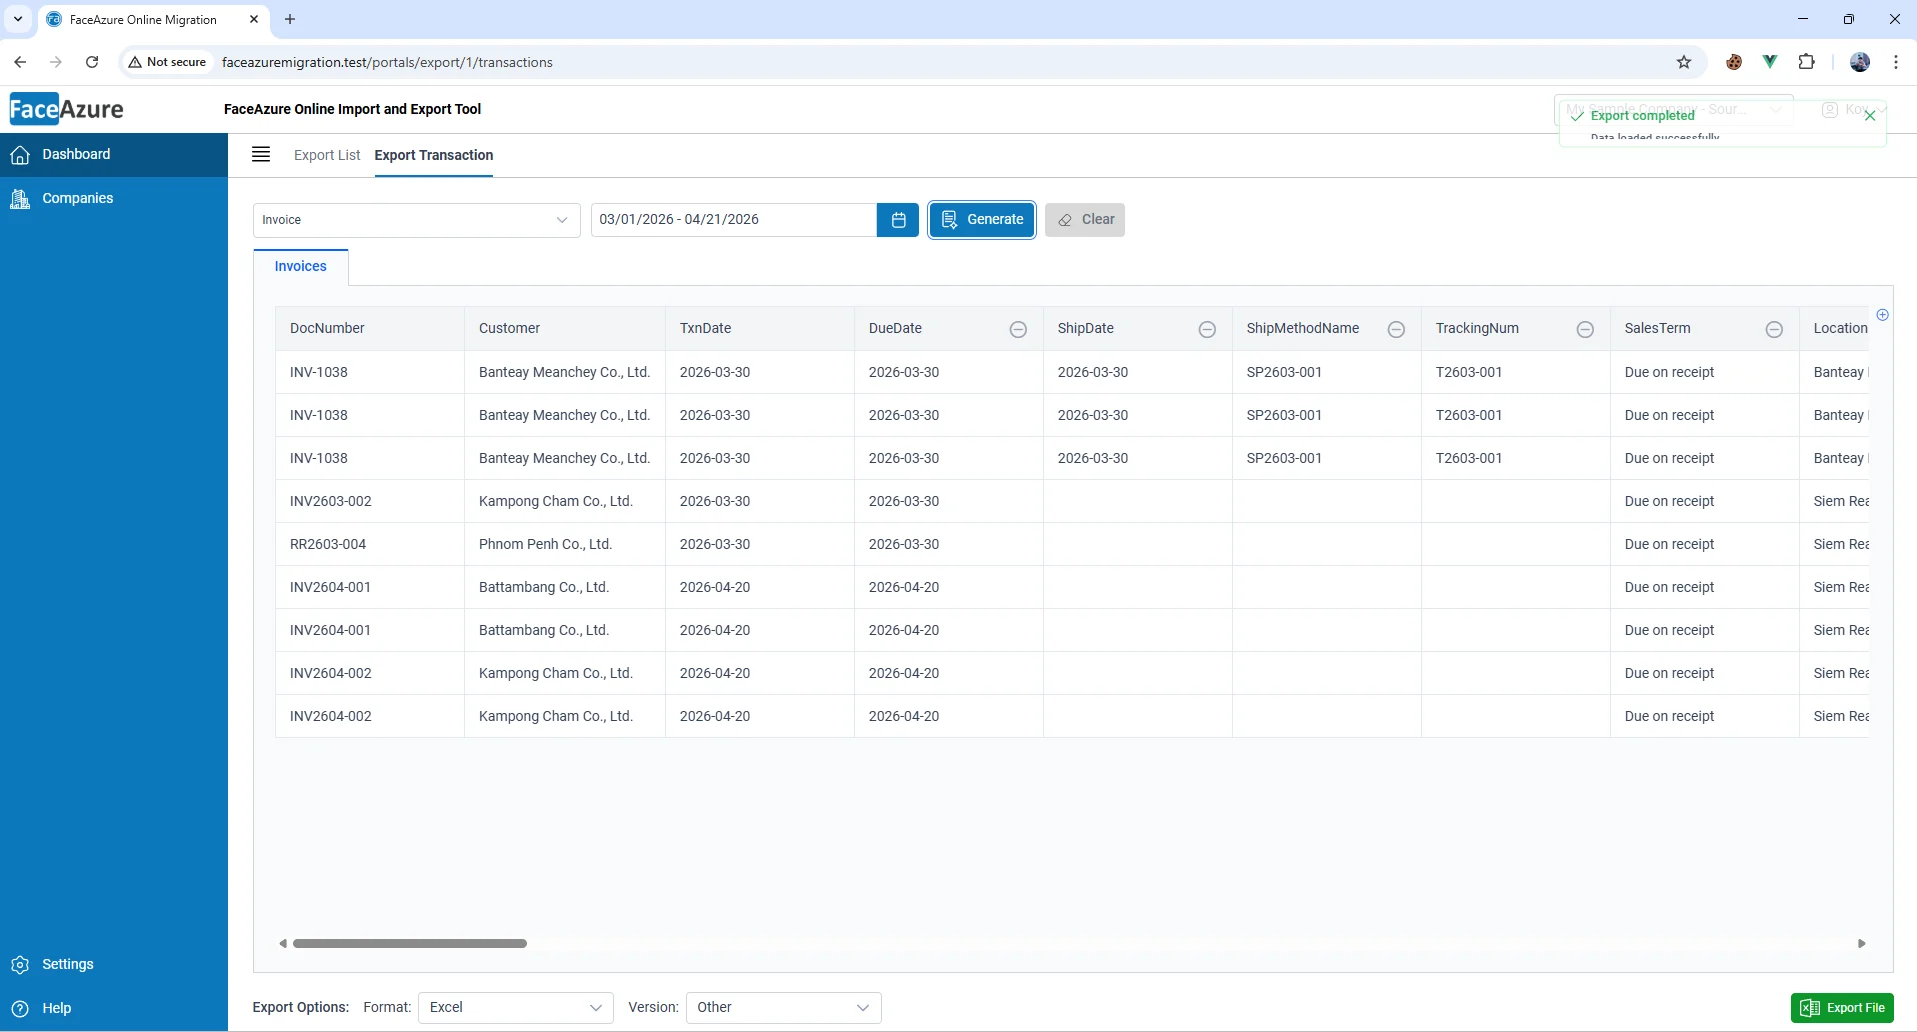Viewport: 1917px width, 1032px height.
Task: Click the add column plus icon
Action: tap(1882, 315)
